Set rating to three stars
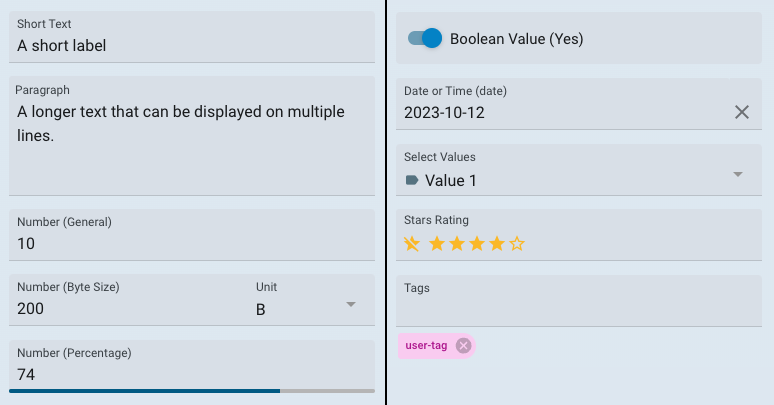The width and height of the screenshot is (774, 405). point(477,243)
